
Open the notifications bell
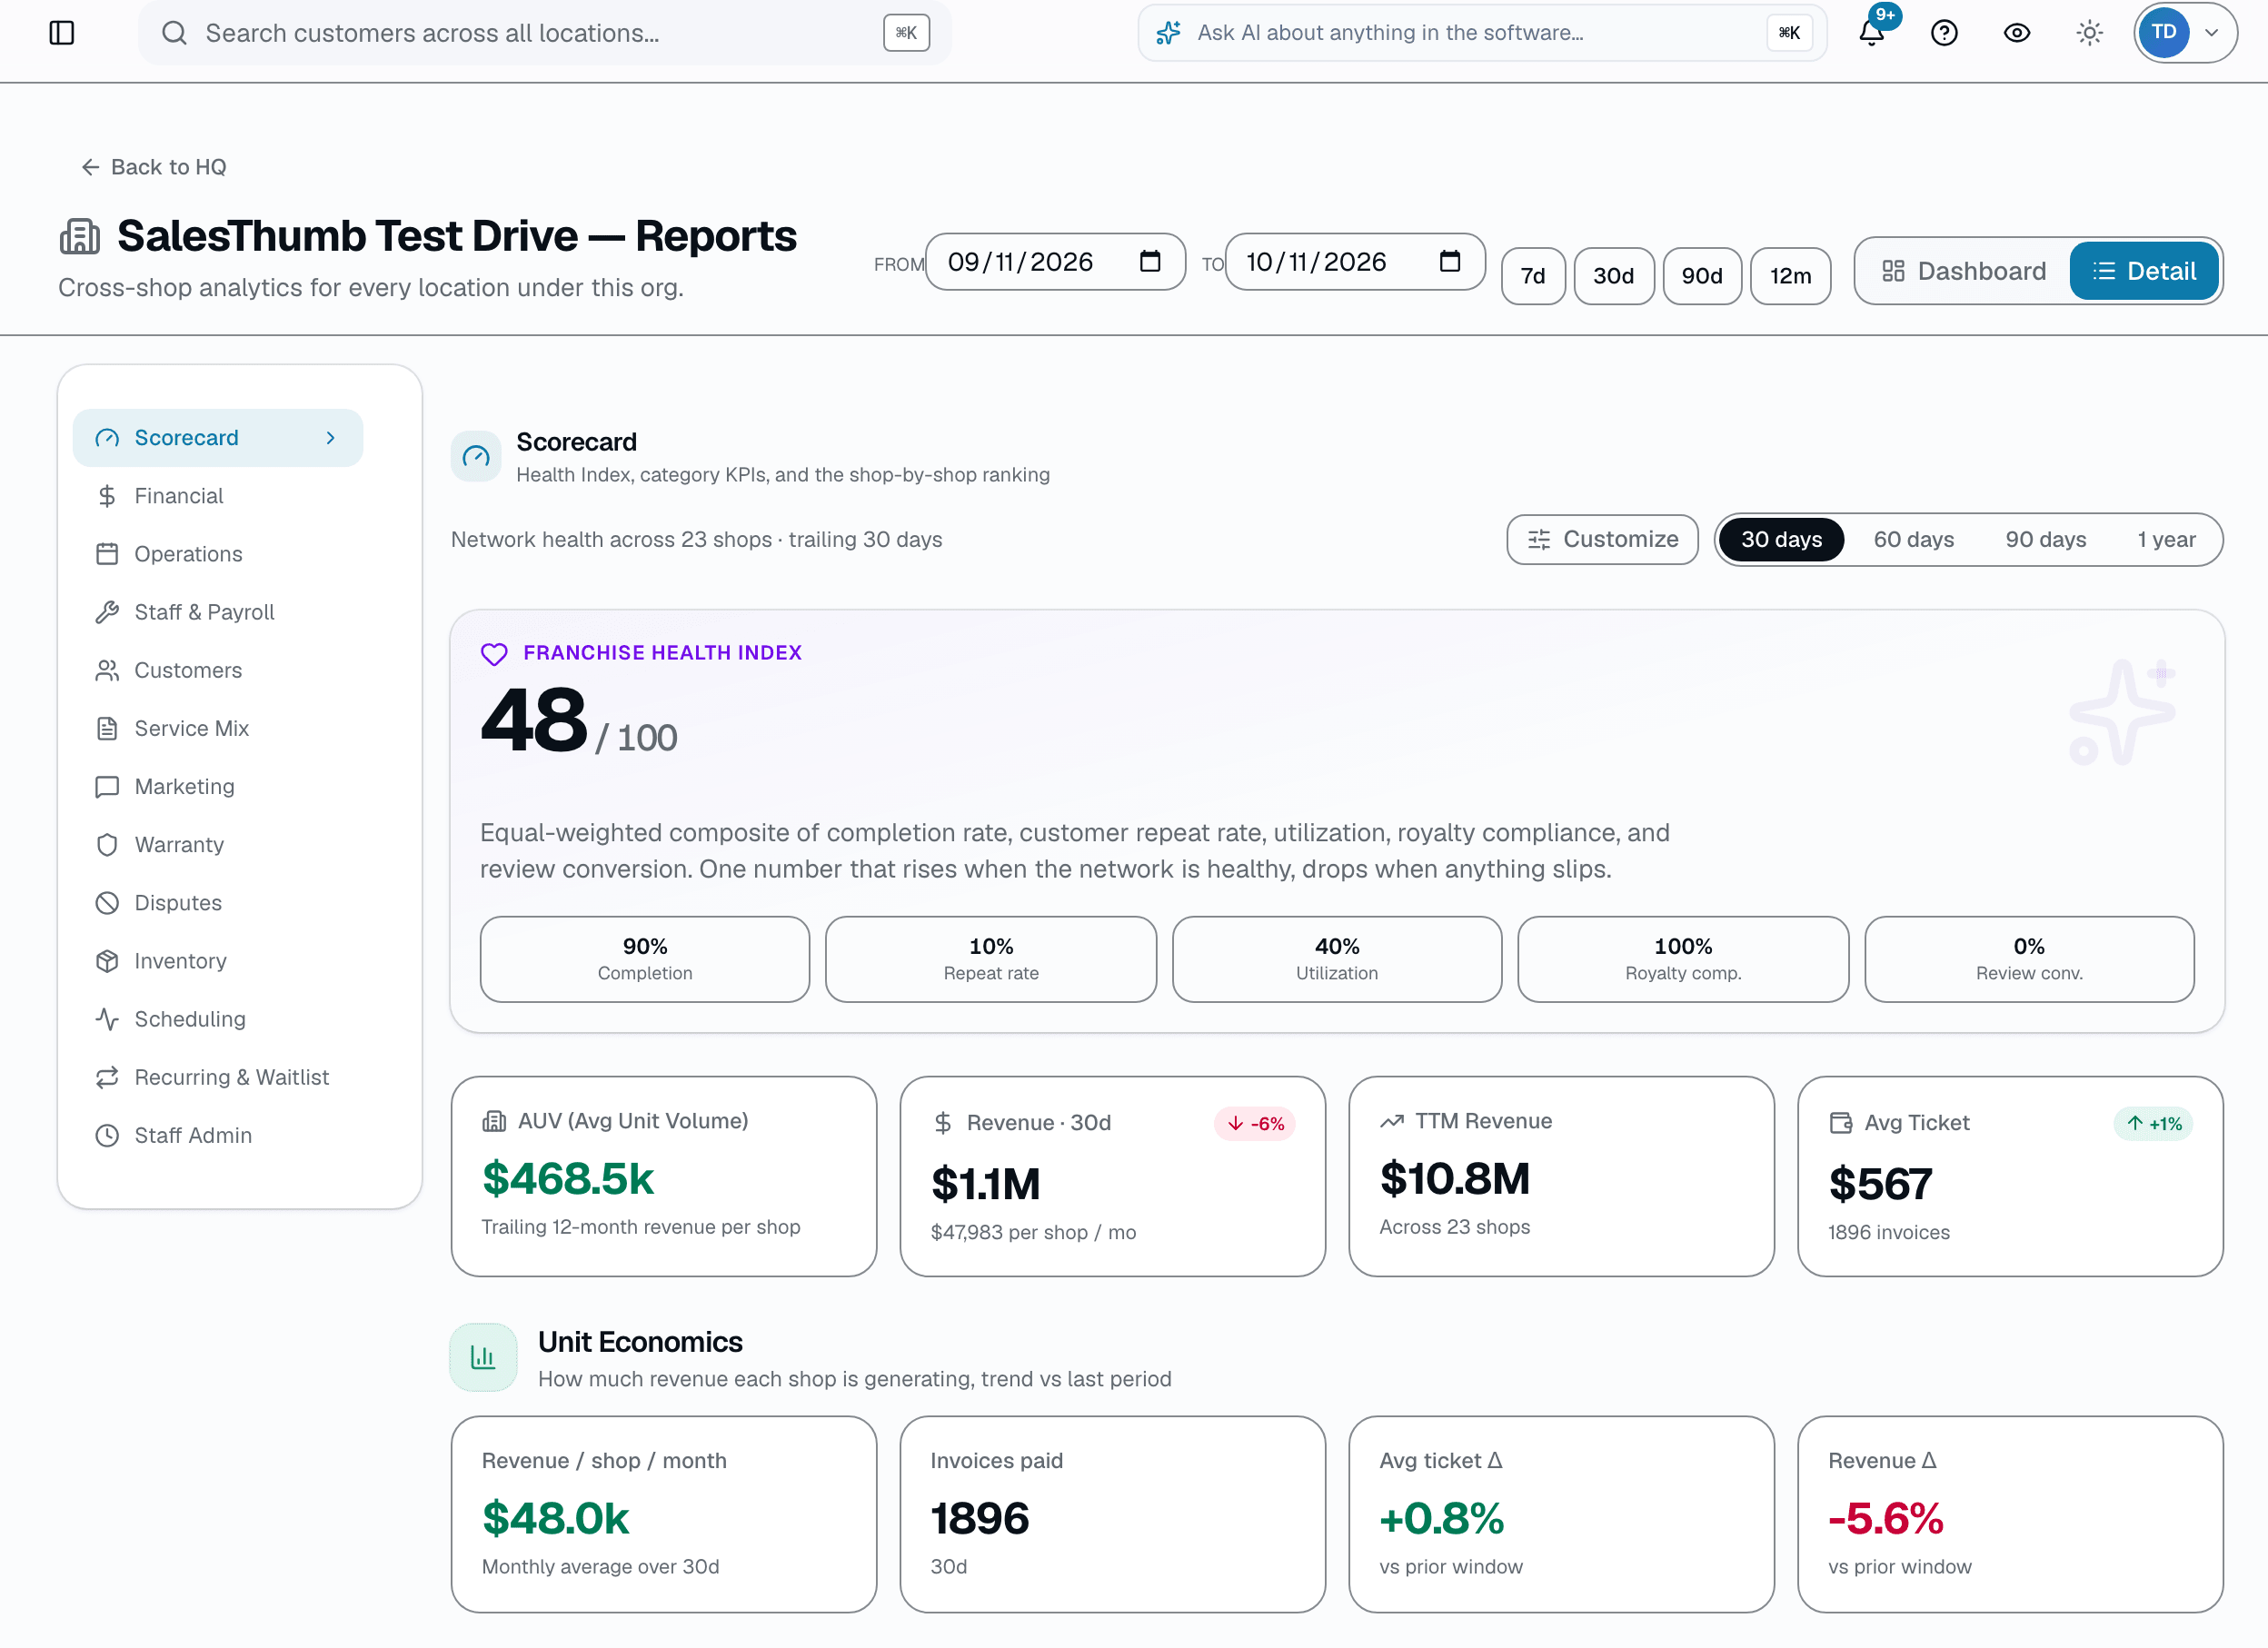(1872, 32)
